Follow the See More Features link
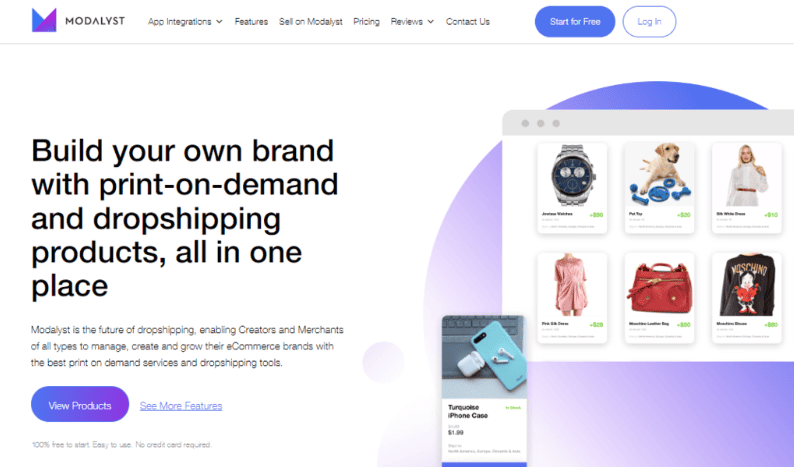 click(181, 406)
